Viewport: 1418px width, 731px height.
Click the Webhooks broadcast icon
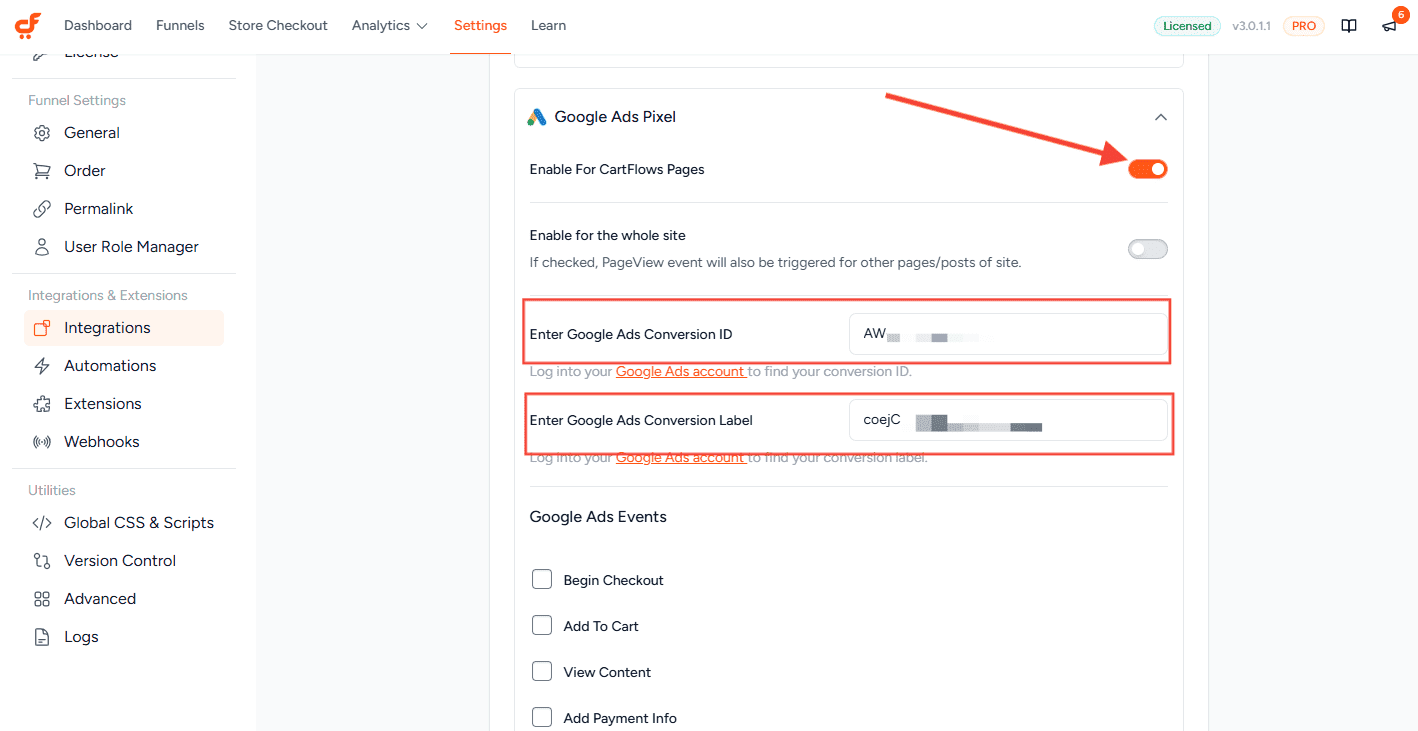pos(42,442)
